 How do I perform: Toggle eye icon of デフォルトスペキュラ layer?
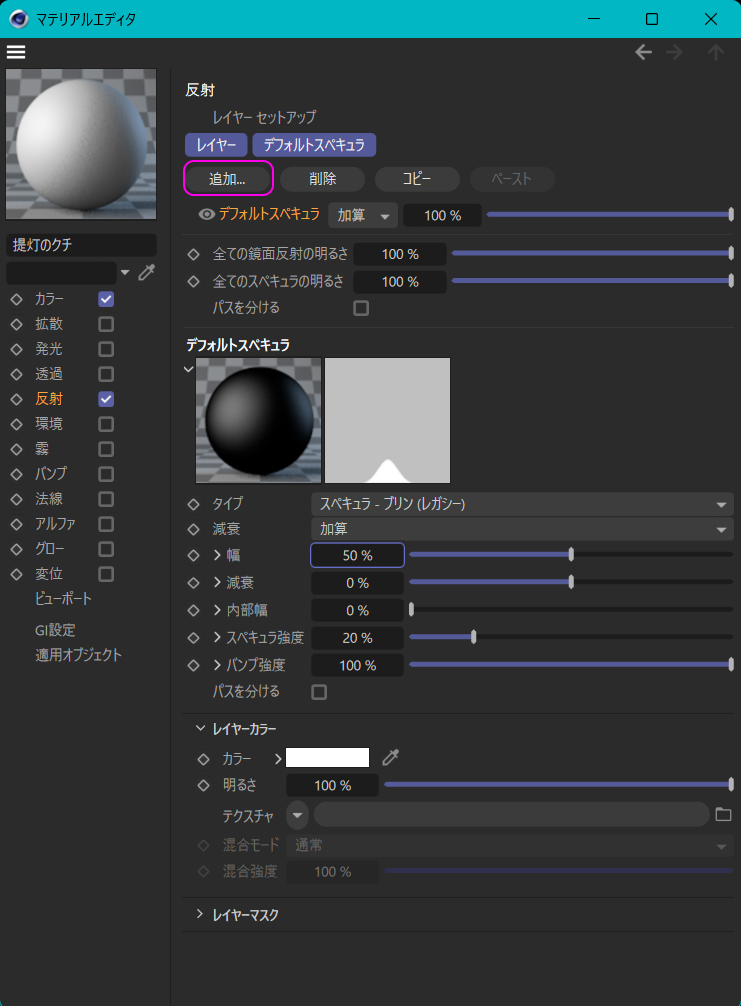tap(207, 214)
